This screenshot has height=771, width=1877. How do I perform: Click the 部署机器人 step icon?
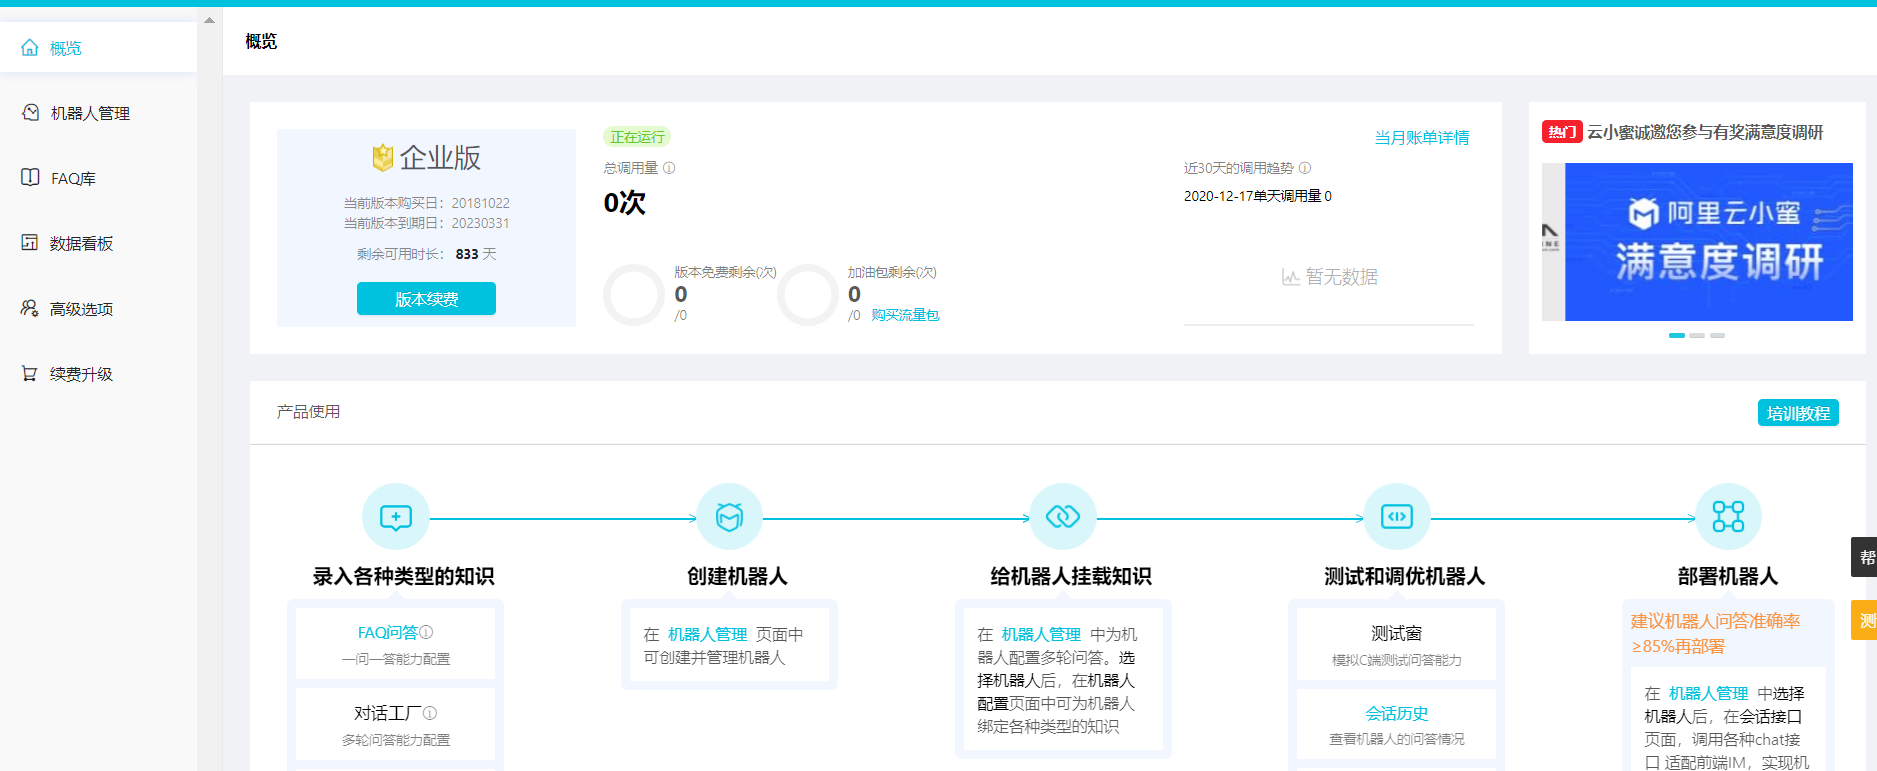pos(1728,517)
